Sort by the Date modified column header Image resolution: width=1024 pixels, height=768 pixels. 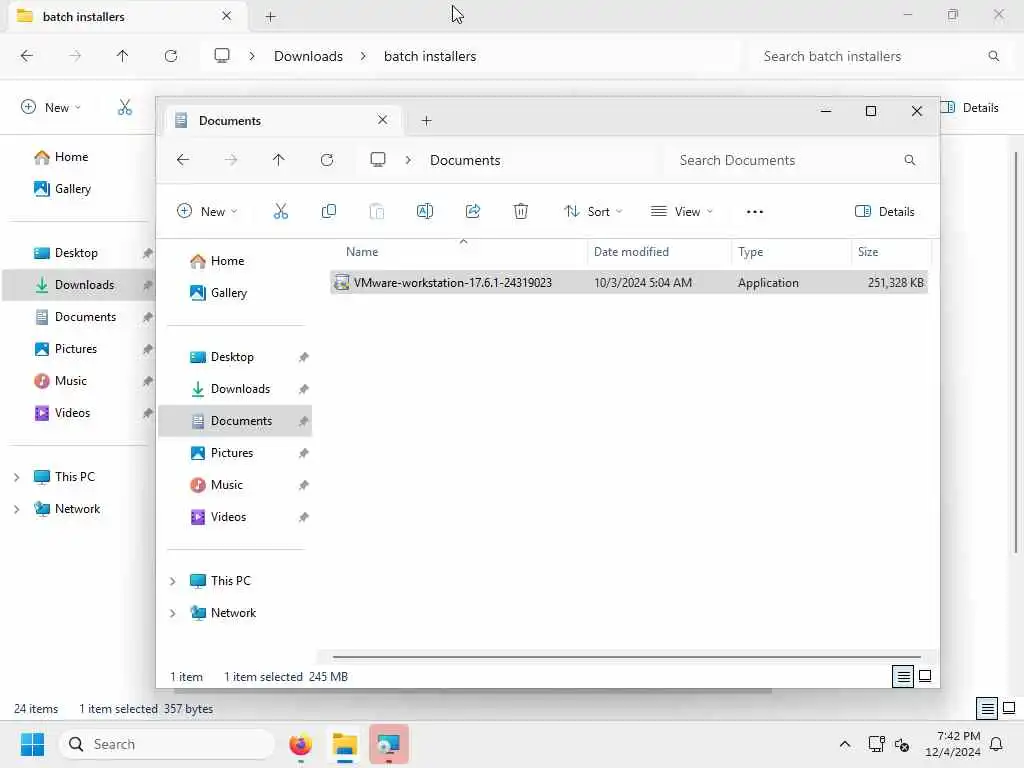[631, 252]
